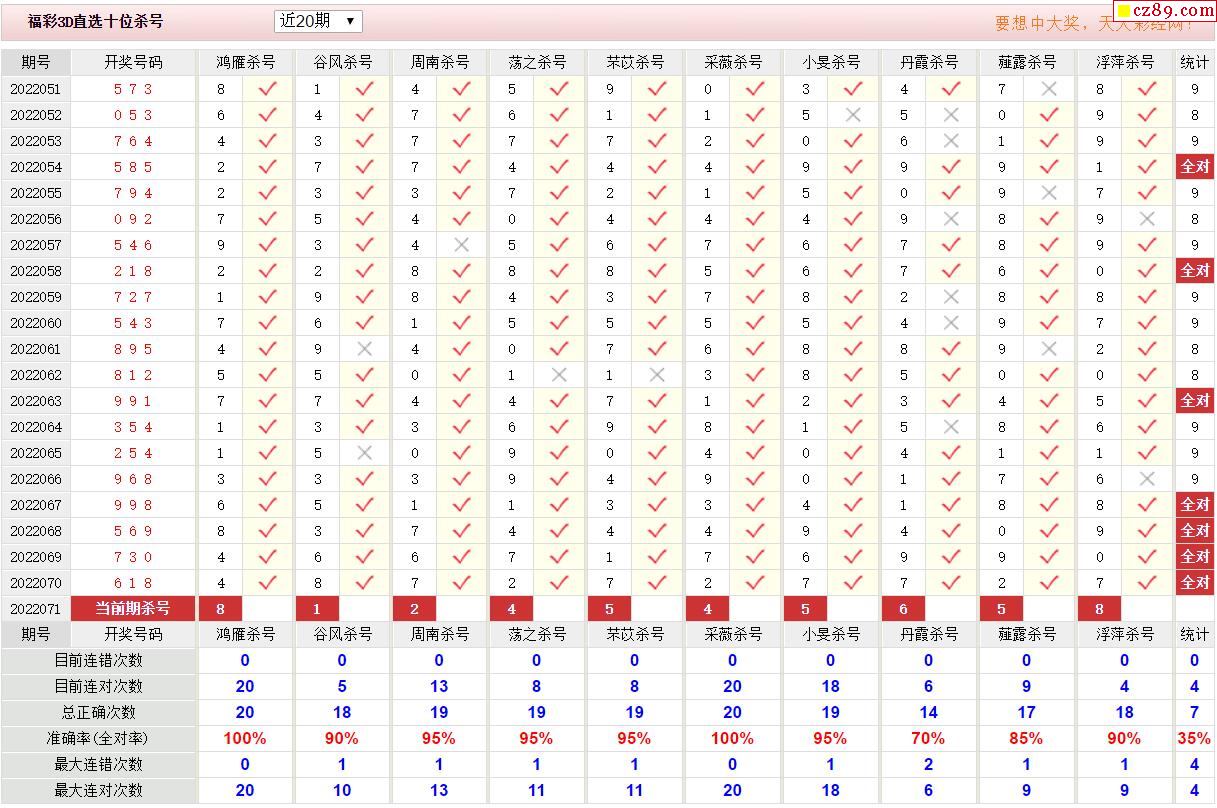Click the red check mark for 浮萍杀号 in row 2022063
Screen dimensions: 1217x808
tap(1147, 401)
